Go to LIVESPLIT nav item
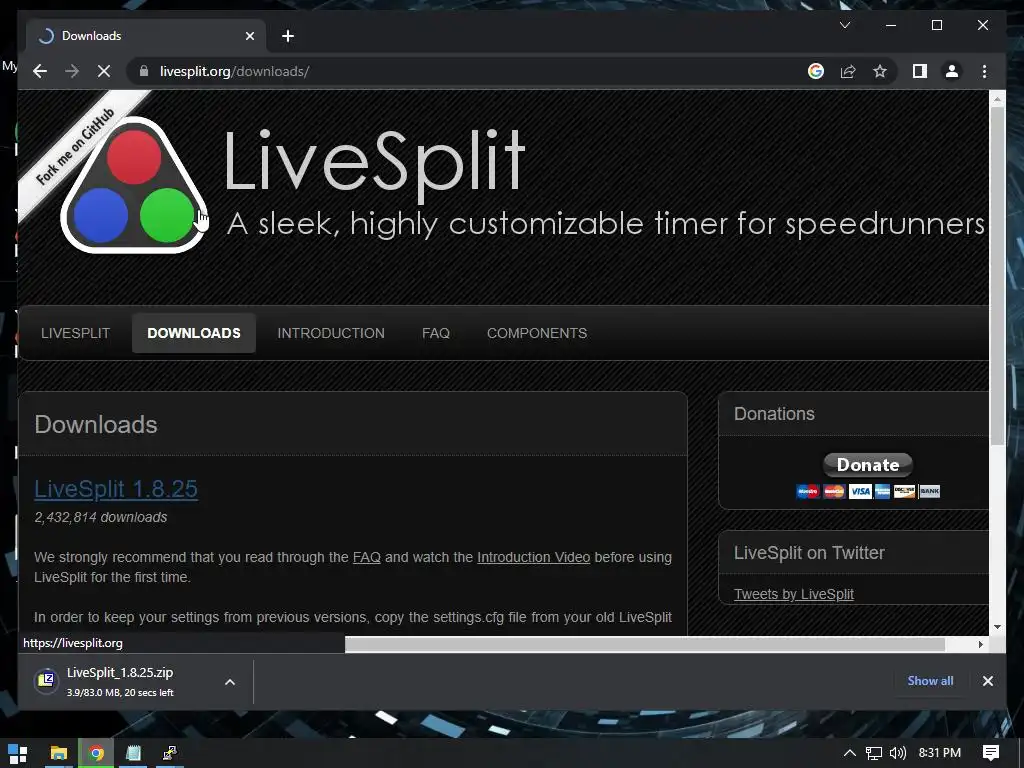 [x=75, y=333]
